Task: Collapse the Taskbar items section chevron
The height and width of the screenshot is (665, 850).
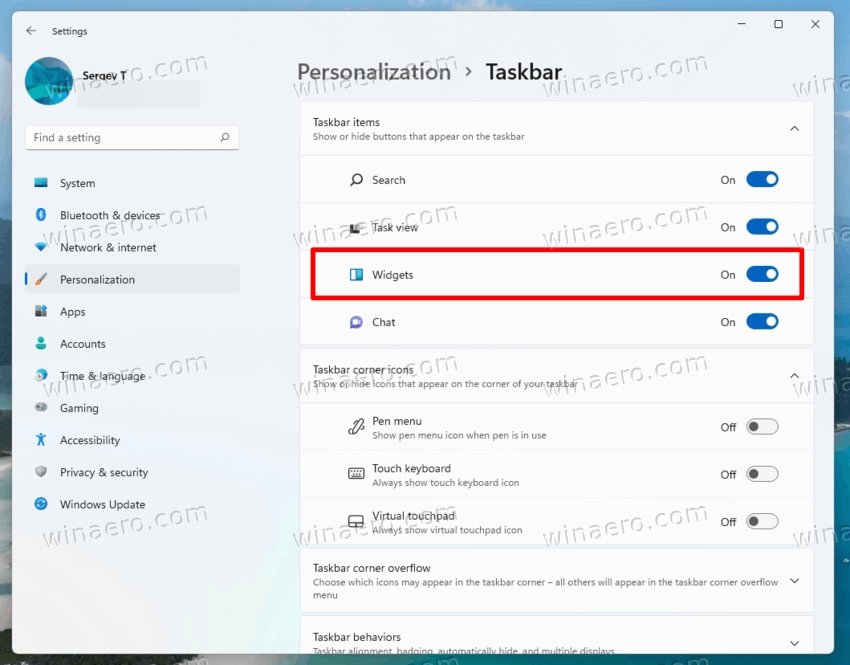Action: pos(794,128)
